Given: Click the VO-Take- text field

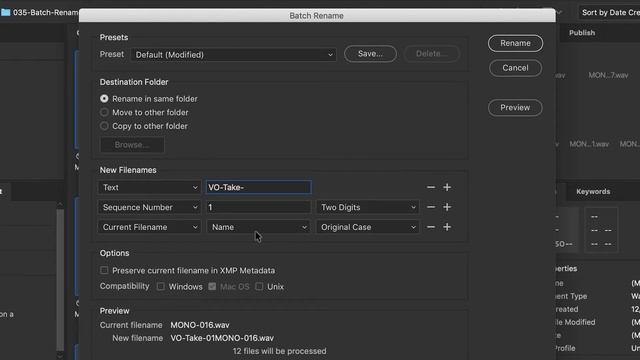Looking at the screenshot, I should click(x=258, y=187).
